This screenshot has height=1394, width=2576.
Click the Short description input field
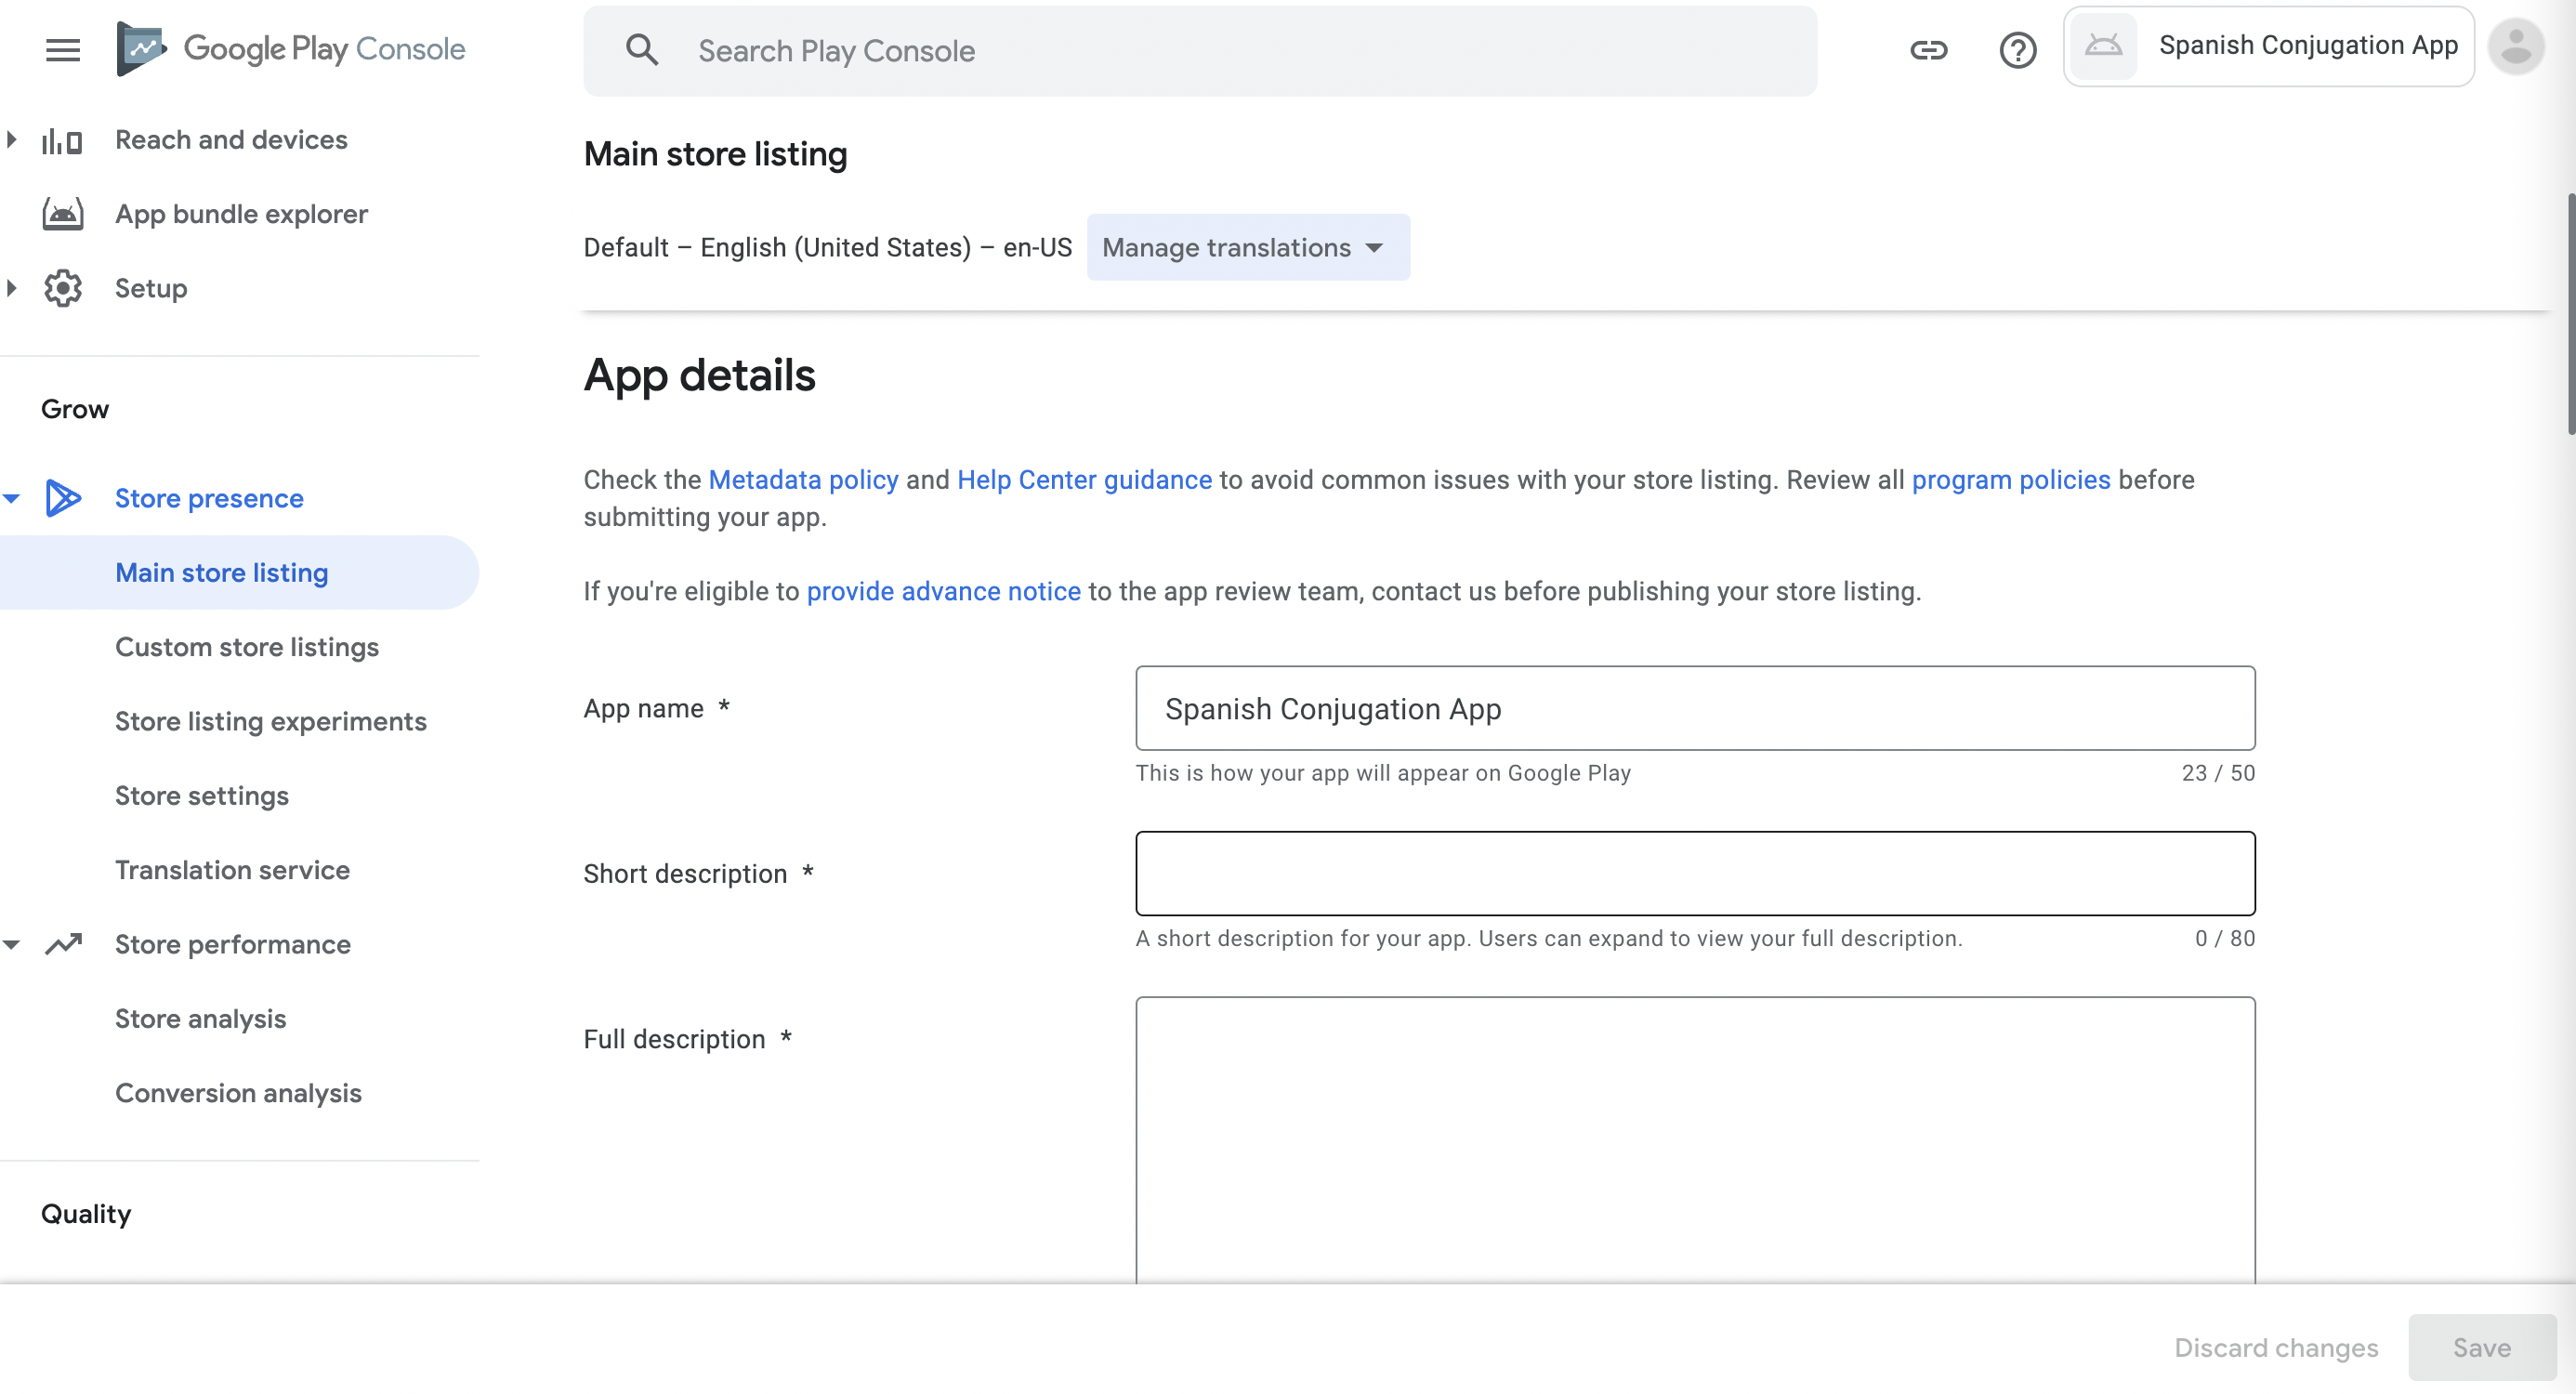pyautogui.click(x=1695, y=873)
